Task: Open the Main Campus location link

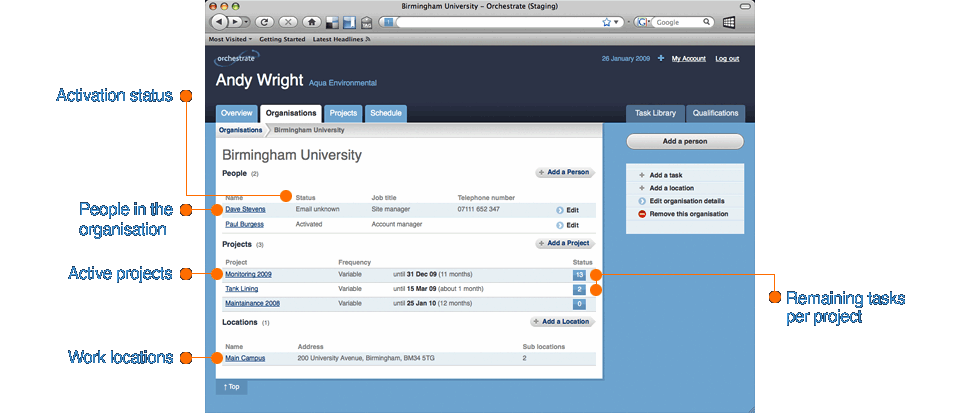Action: pyautogui.click(x=245, y=358)
